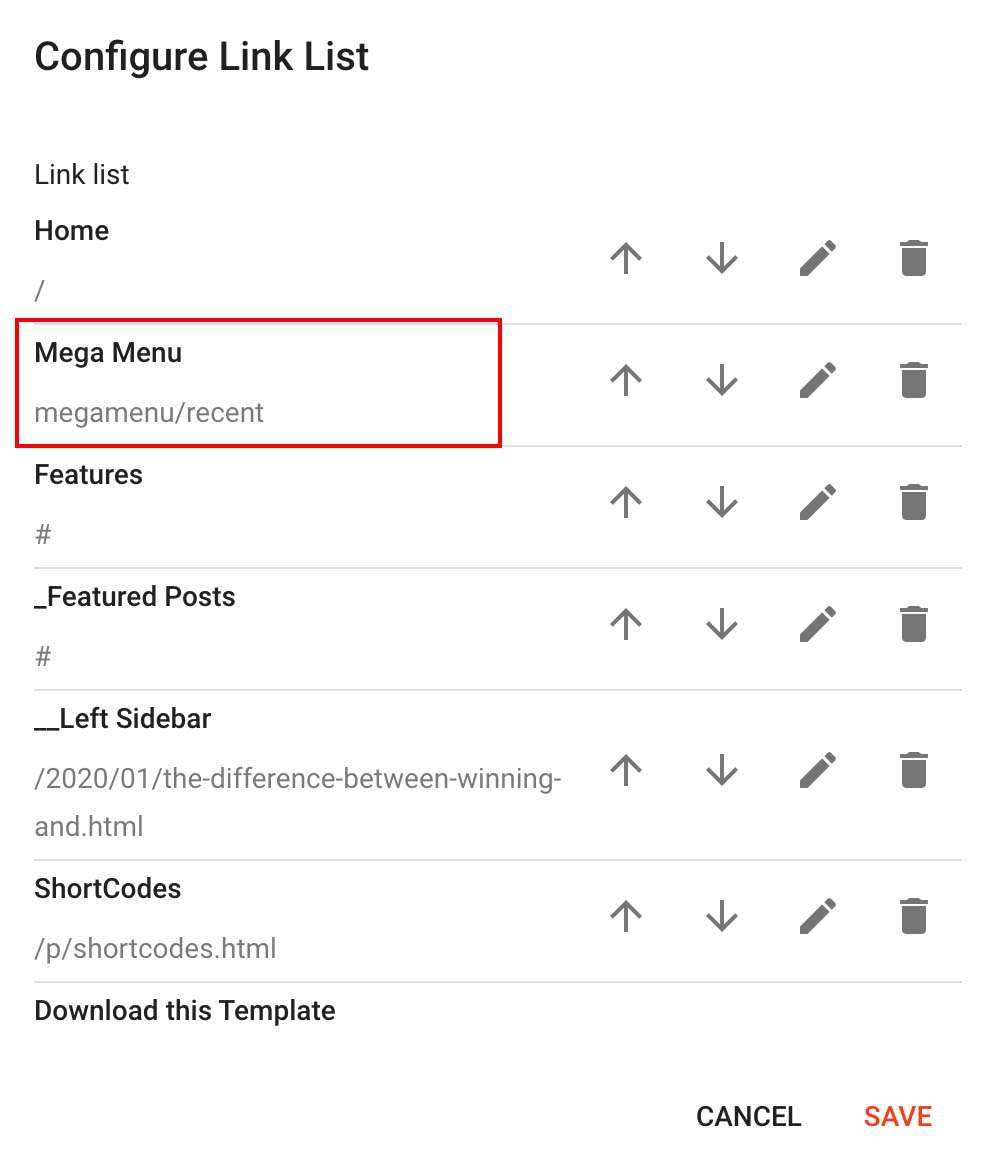
Task: Move ShortCodes link up
Action: [x=626, y=916]
